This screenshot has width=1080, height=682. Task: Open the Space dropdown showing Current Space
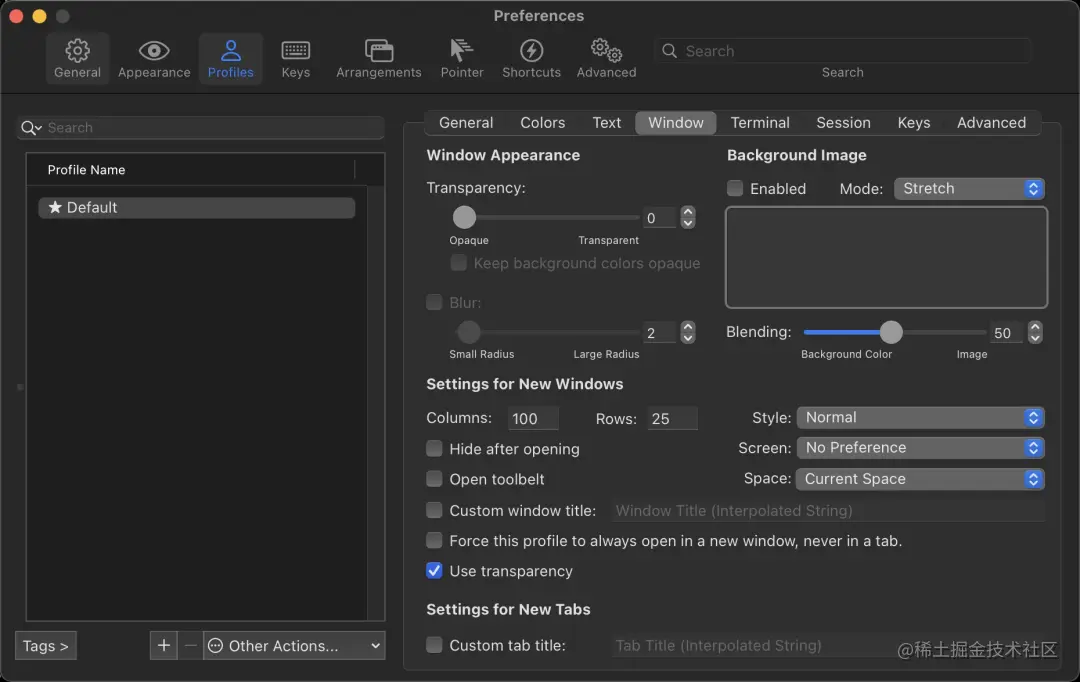[920, 479]
